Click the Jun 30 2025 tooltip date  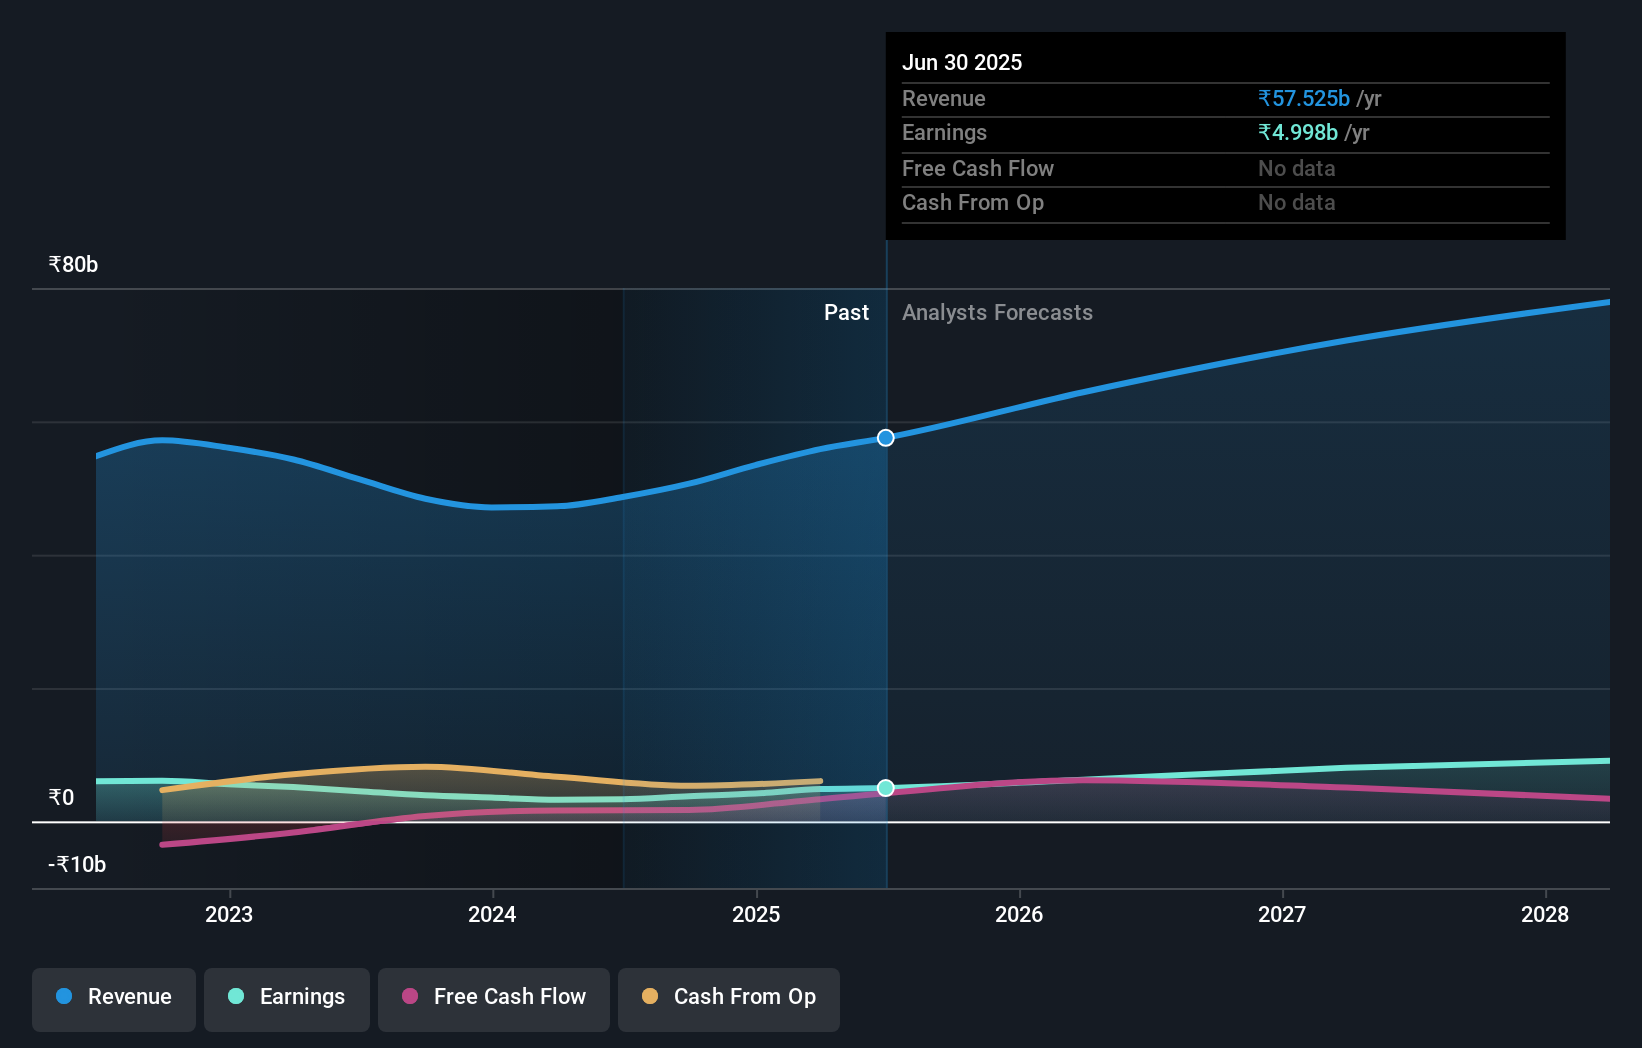962,62
